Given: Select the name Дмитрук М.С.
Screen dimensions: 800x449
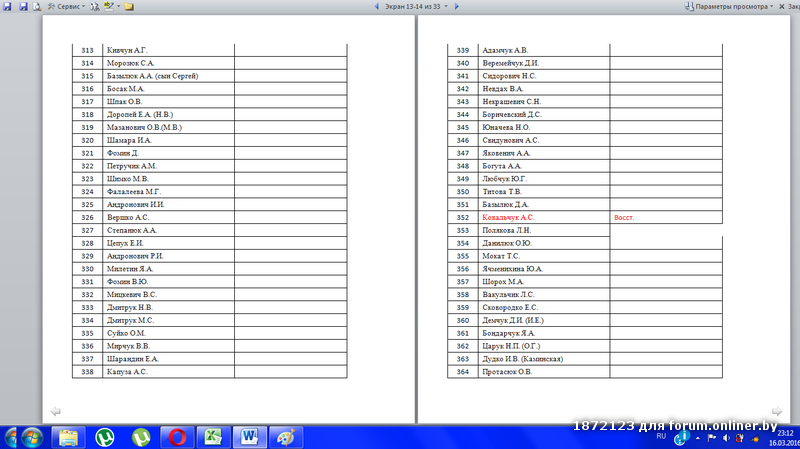Looking at the screenshot, I should coord(130,320).
